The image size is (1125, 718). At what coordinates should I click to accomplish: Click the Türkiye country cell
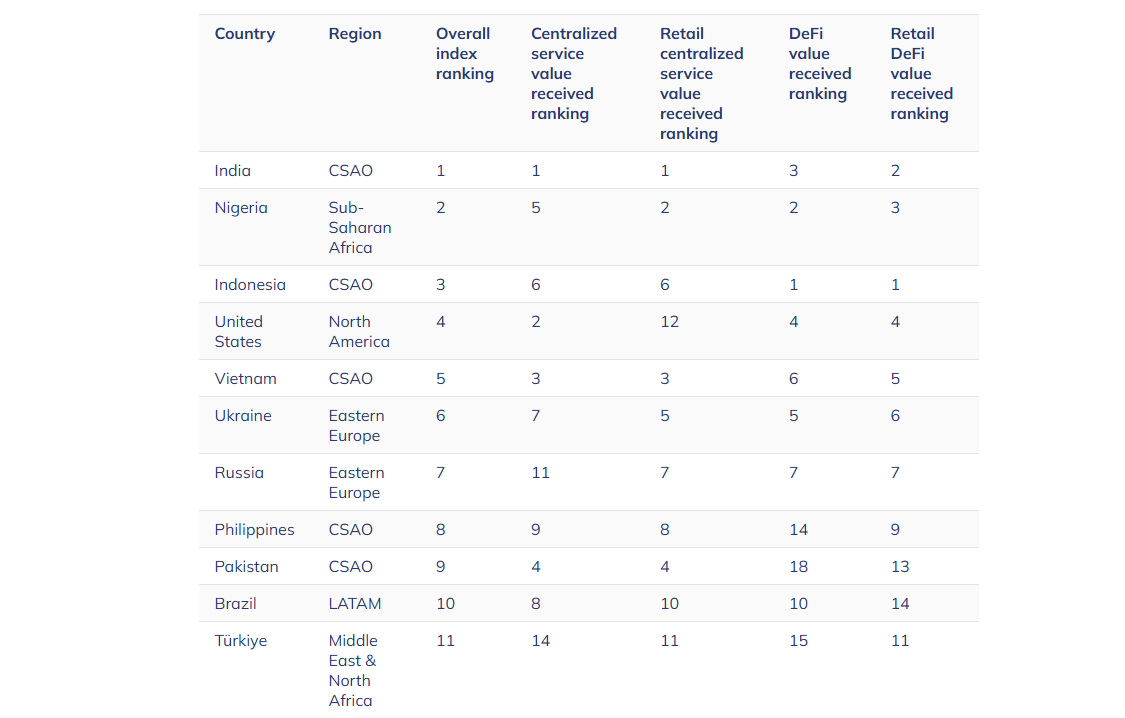241,641
